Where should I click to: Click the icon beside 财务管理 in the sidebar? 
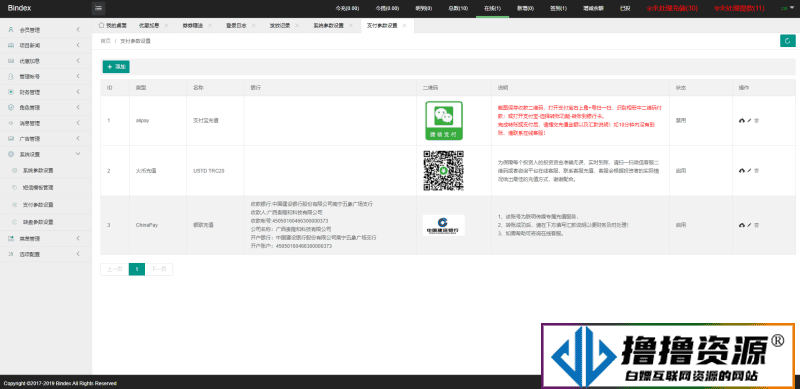[11, 92]
